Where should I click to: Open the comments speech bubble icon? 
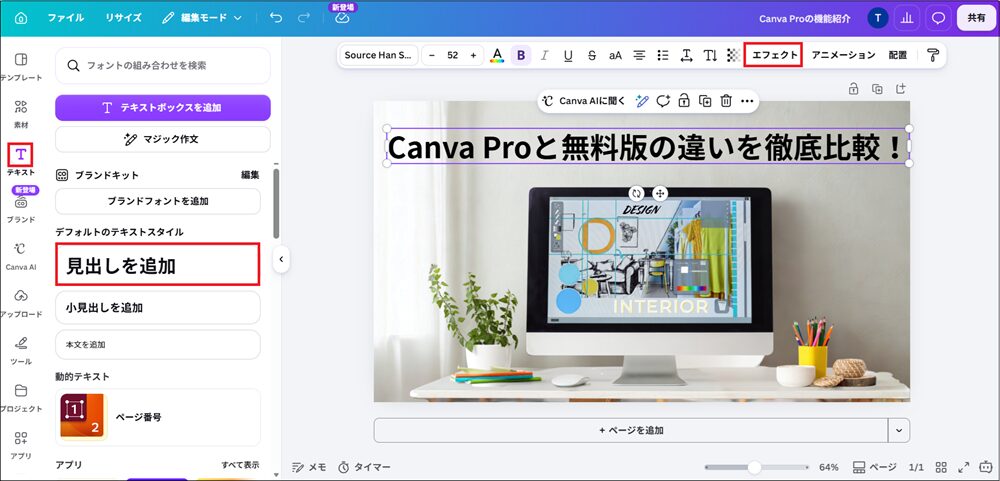pyautogui.click(x=938, y=18)
